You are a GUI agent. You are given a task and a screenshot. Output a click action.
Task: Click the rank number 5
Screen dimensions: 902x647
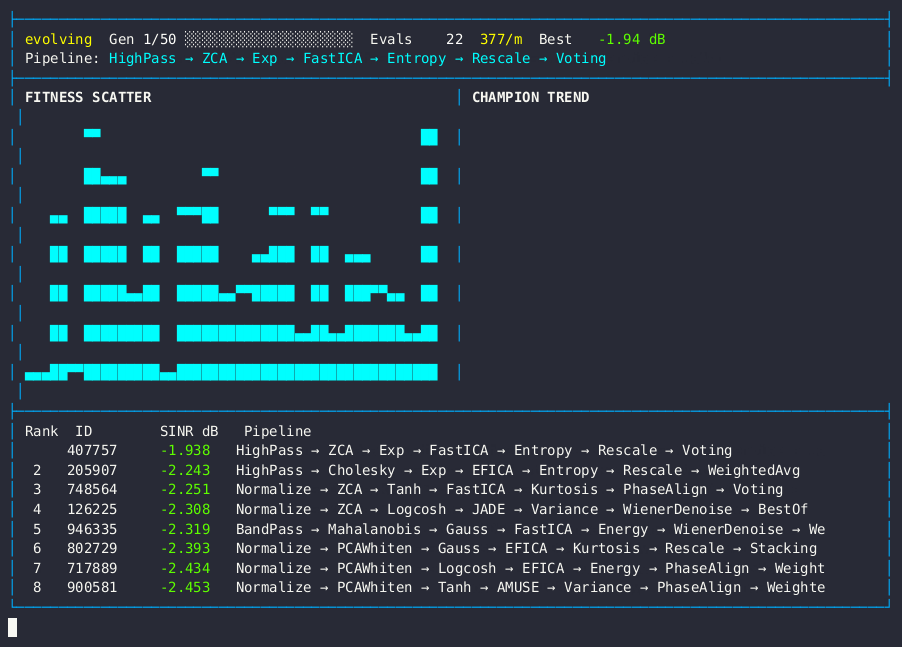coord(37,529)
